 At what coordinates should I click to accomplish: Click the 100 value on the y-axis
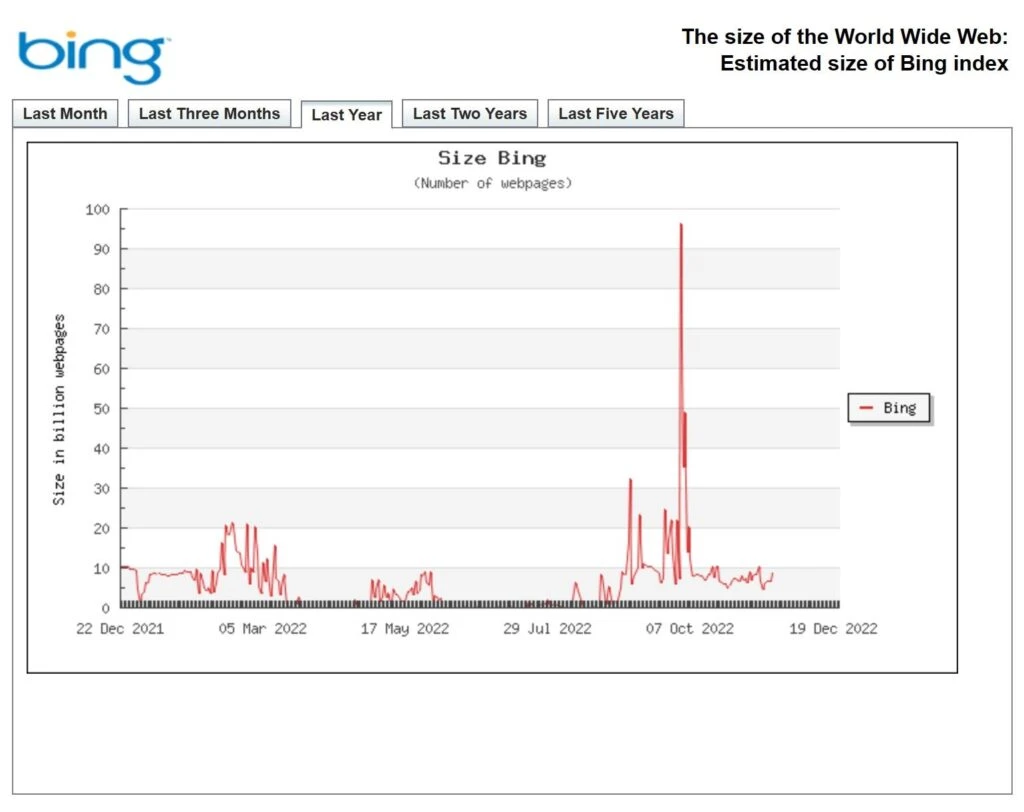click(97, 210)
